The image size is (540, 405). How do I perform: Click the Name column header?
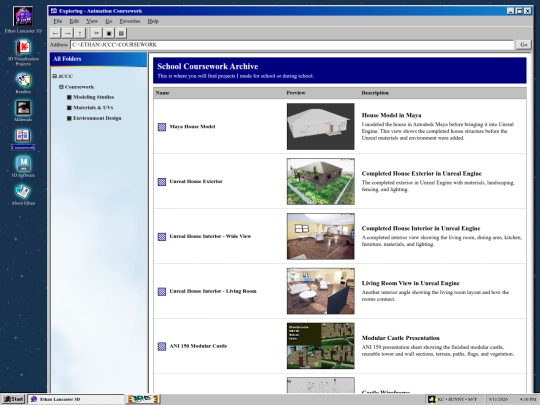tap(163, 93)
